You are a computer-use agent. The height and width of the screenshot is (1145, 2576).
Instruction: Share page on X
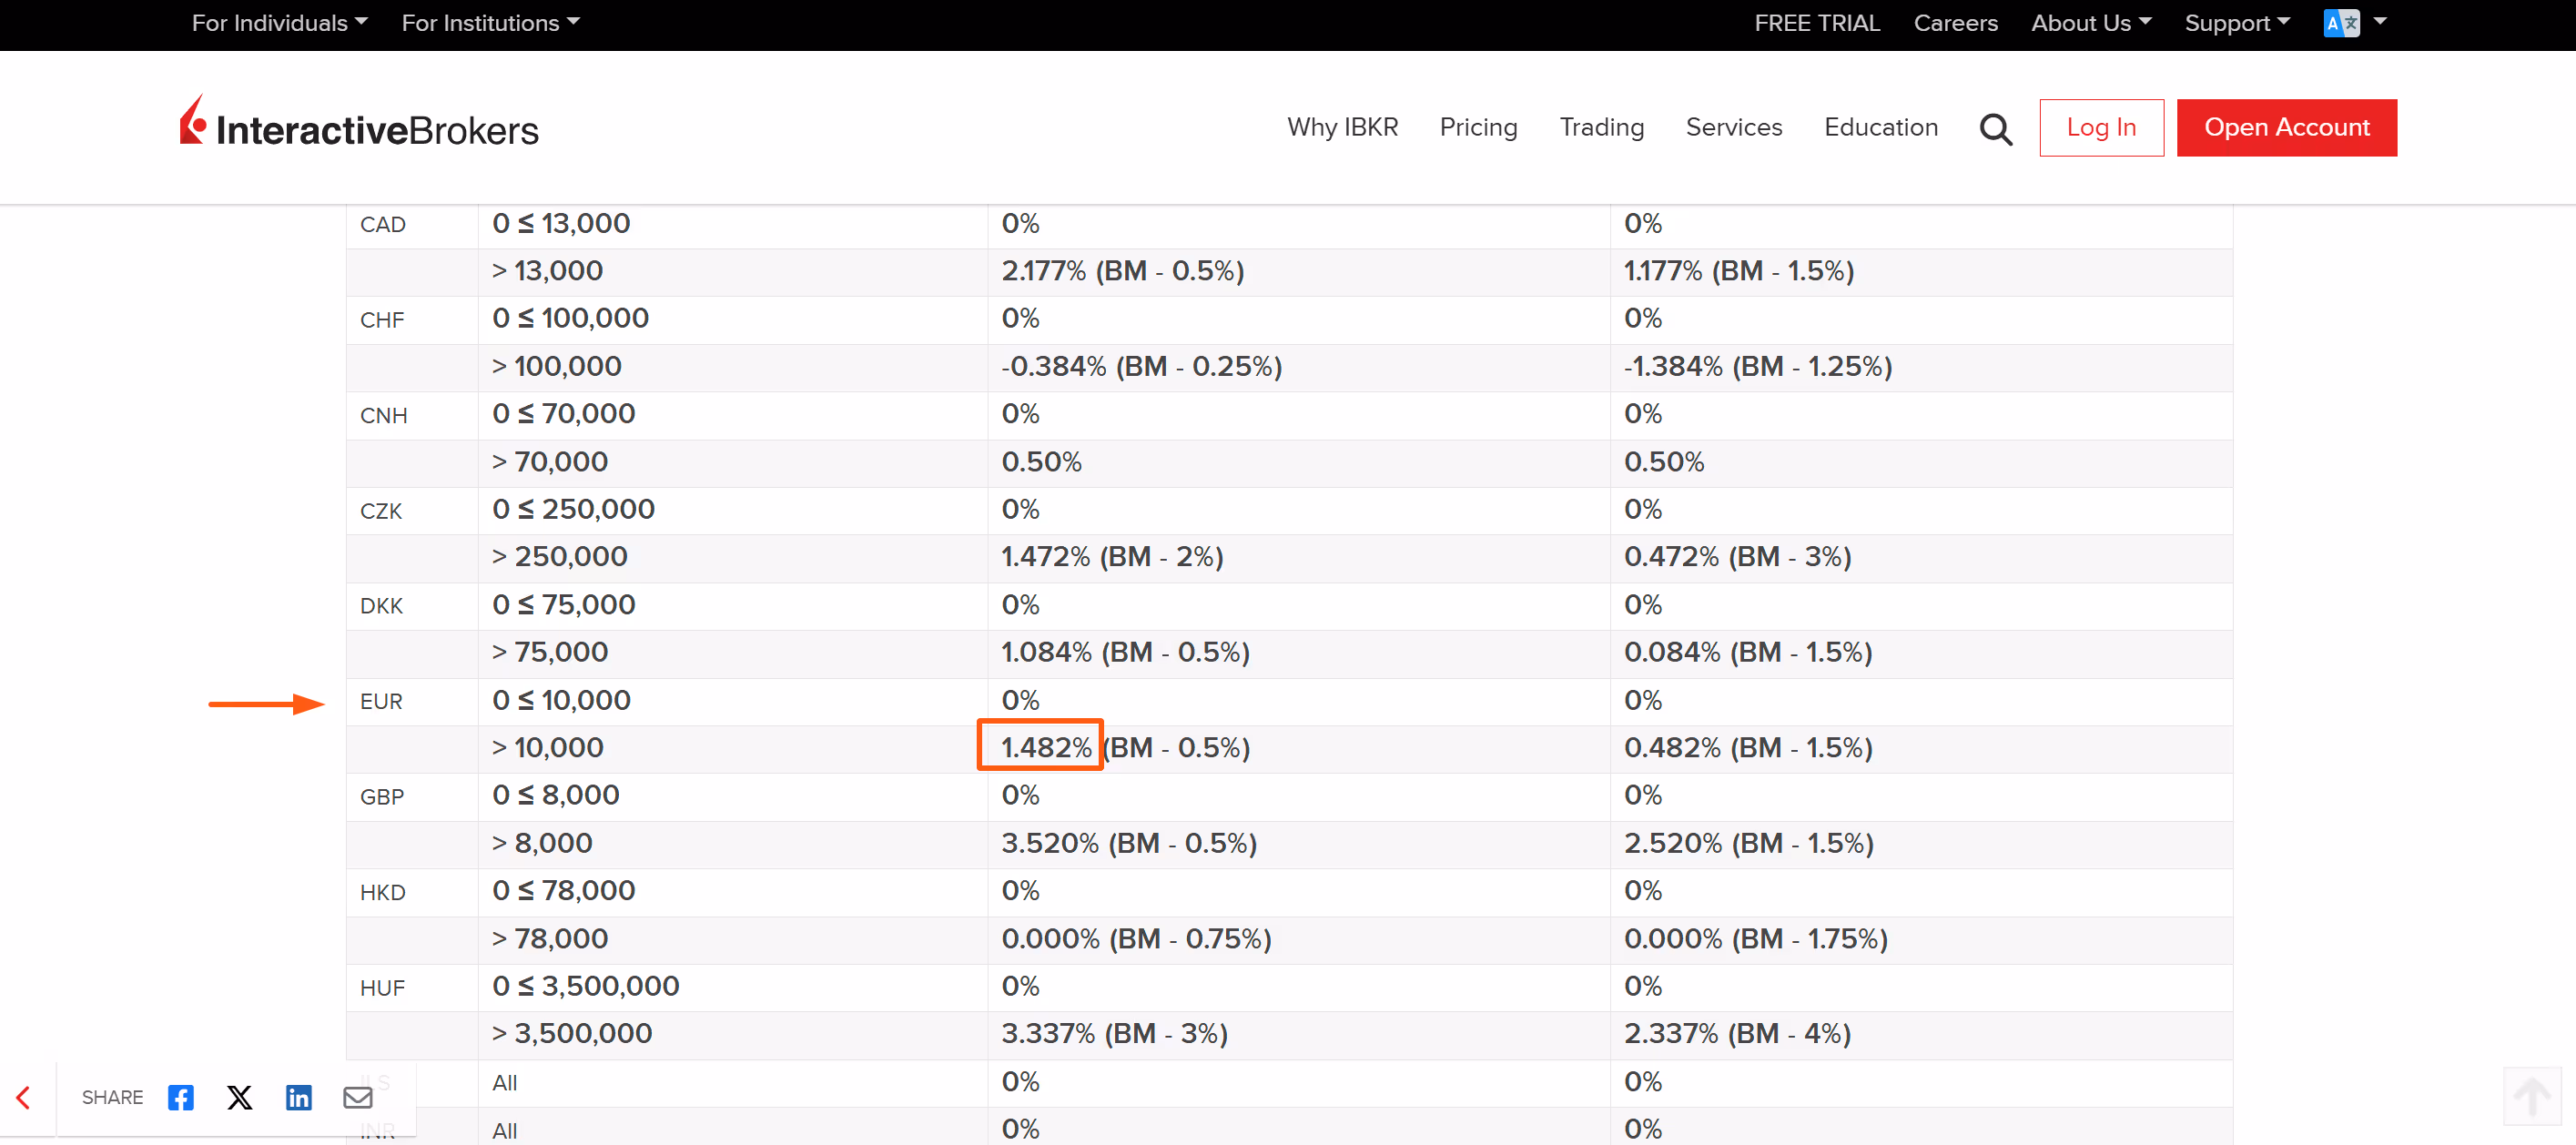tap(240, 1097)
